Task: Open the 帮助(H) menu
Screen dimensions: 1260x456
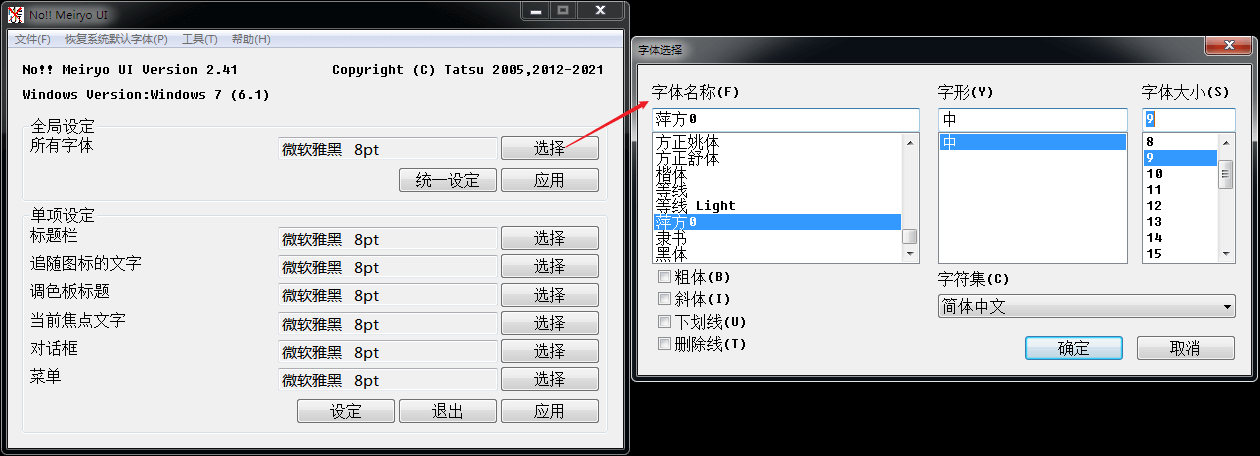Action: click(251, 39)
